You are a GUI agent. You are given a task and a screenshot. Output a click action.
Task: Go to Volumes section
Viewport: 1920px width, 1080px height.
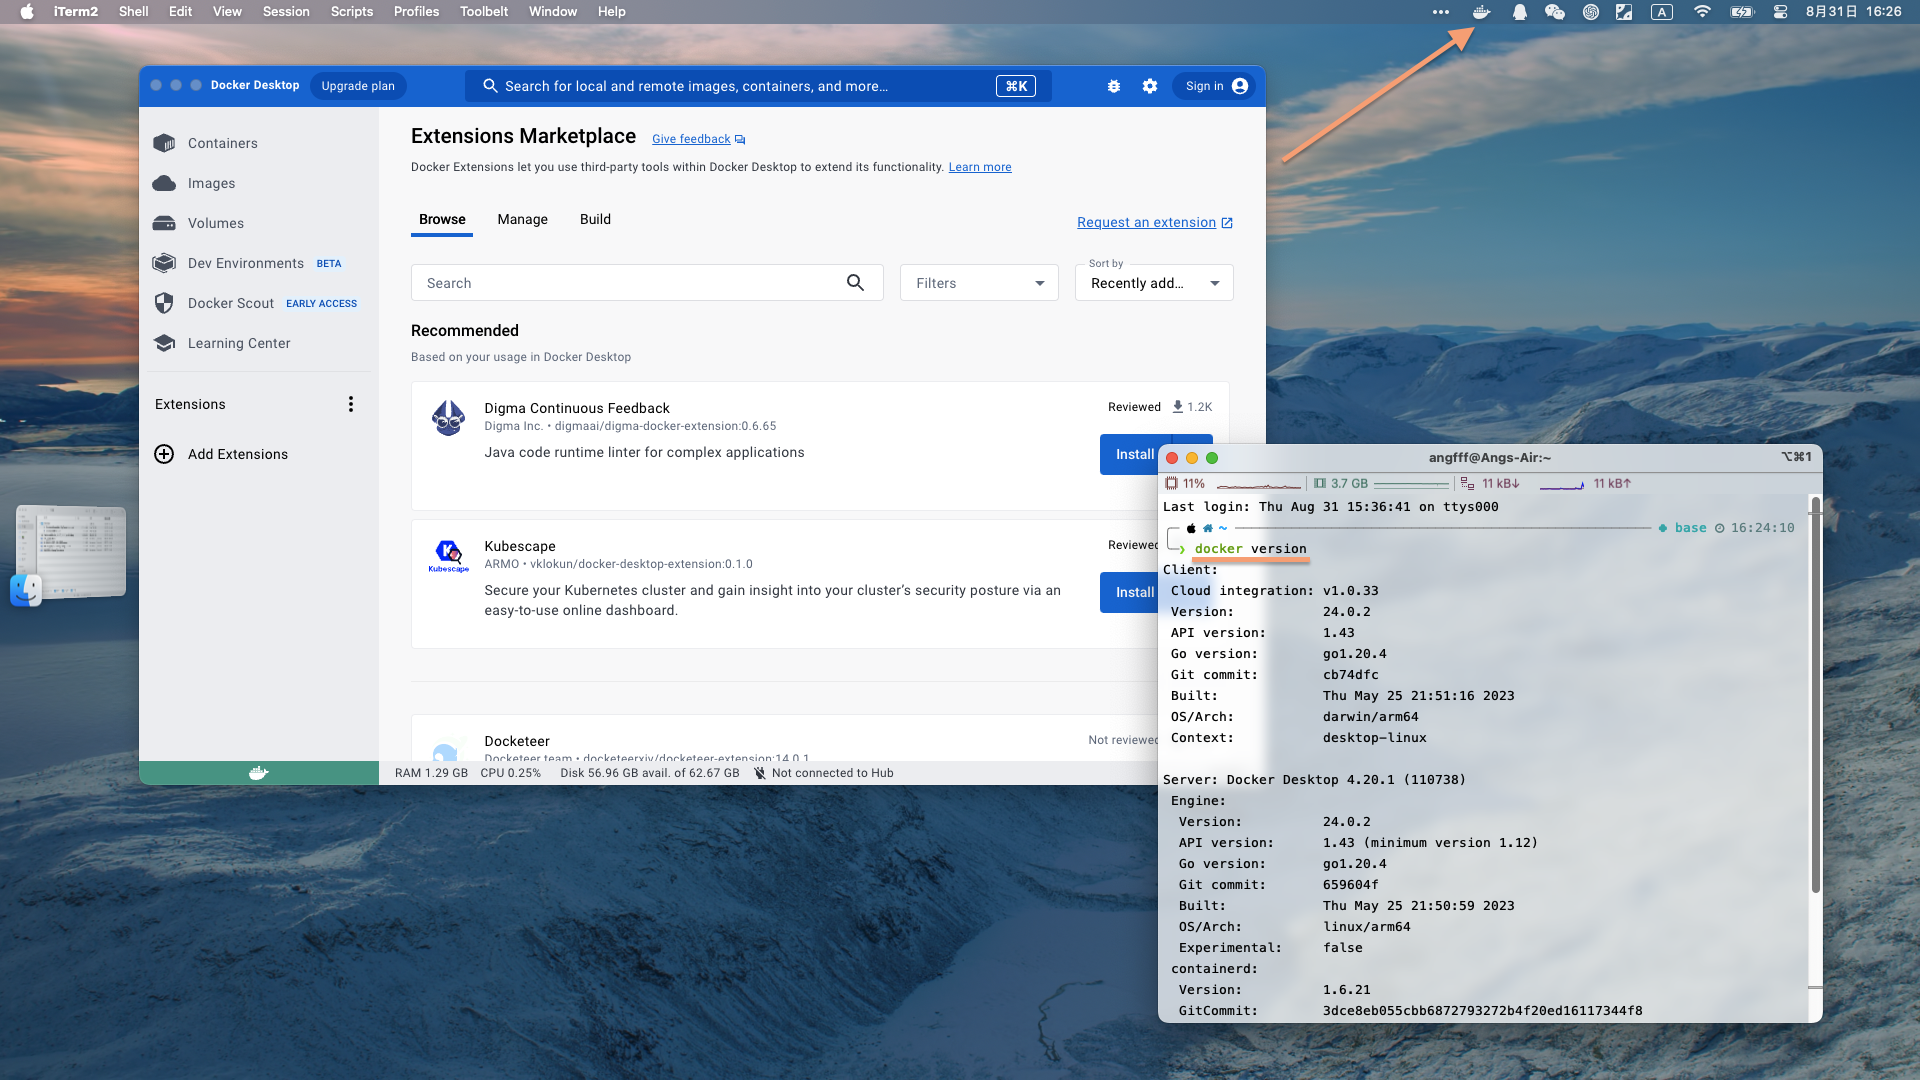coord(215,223)
